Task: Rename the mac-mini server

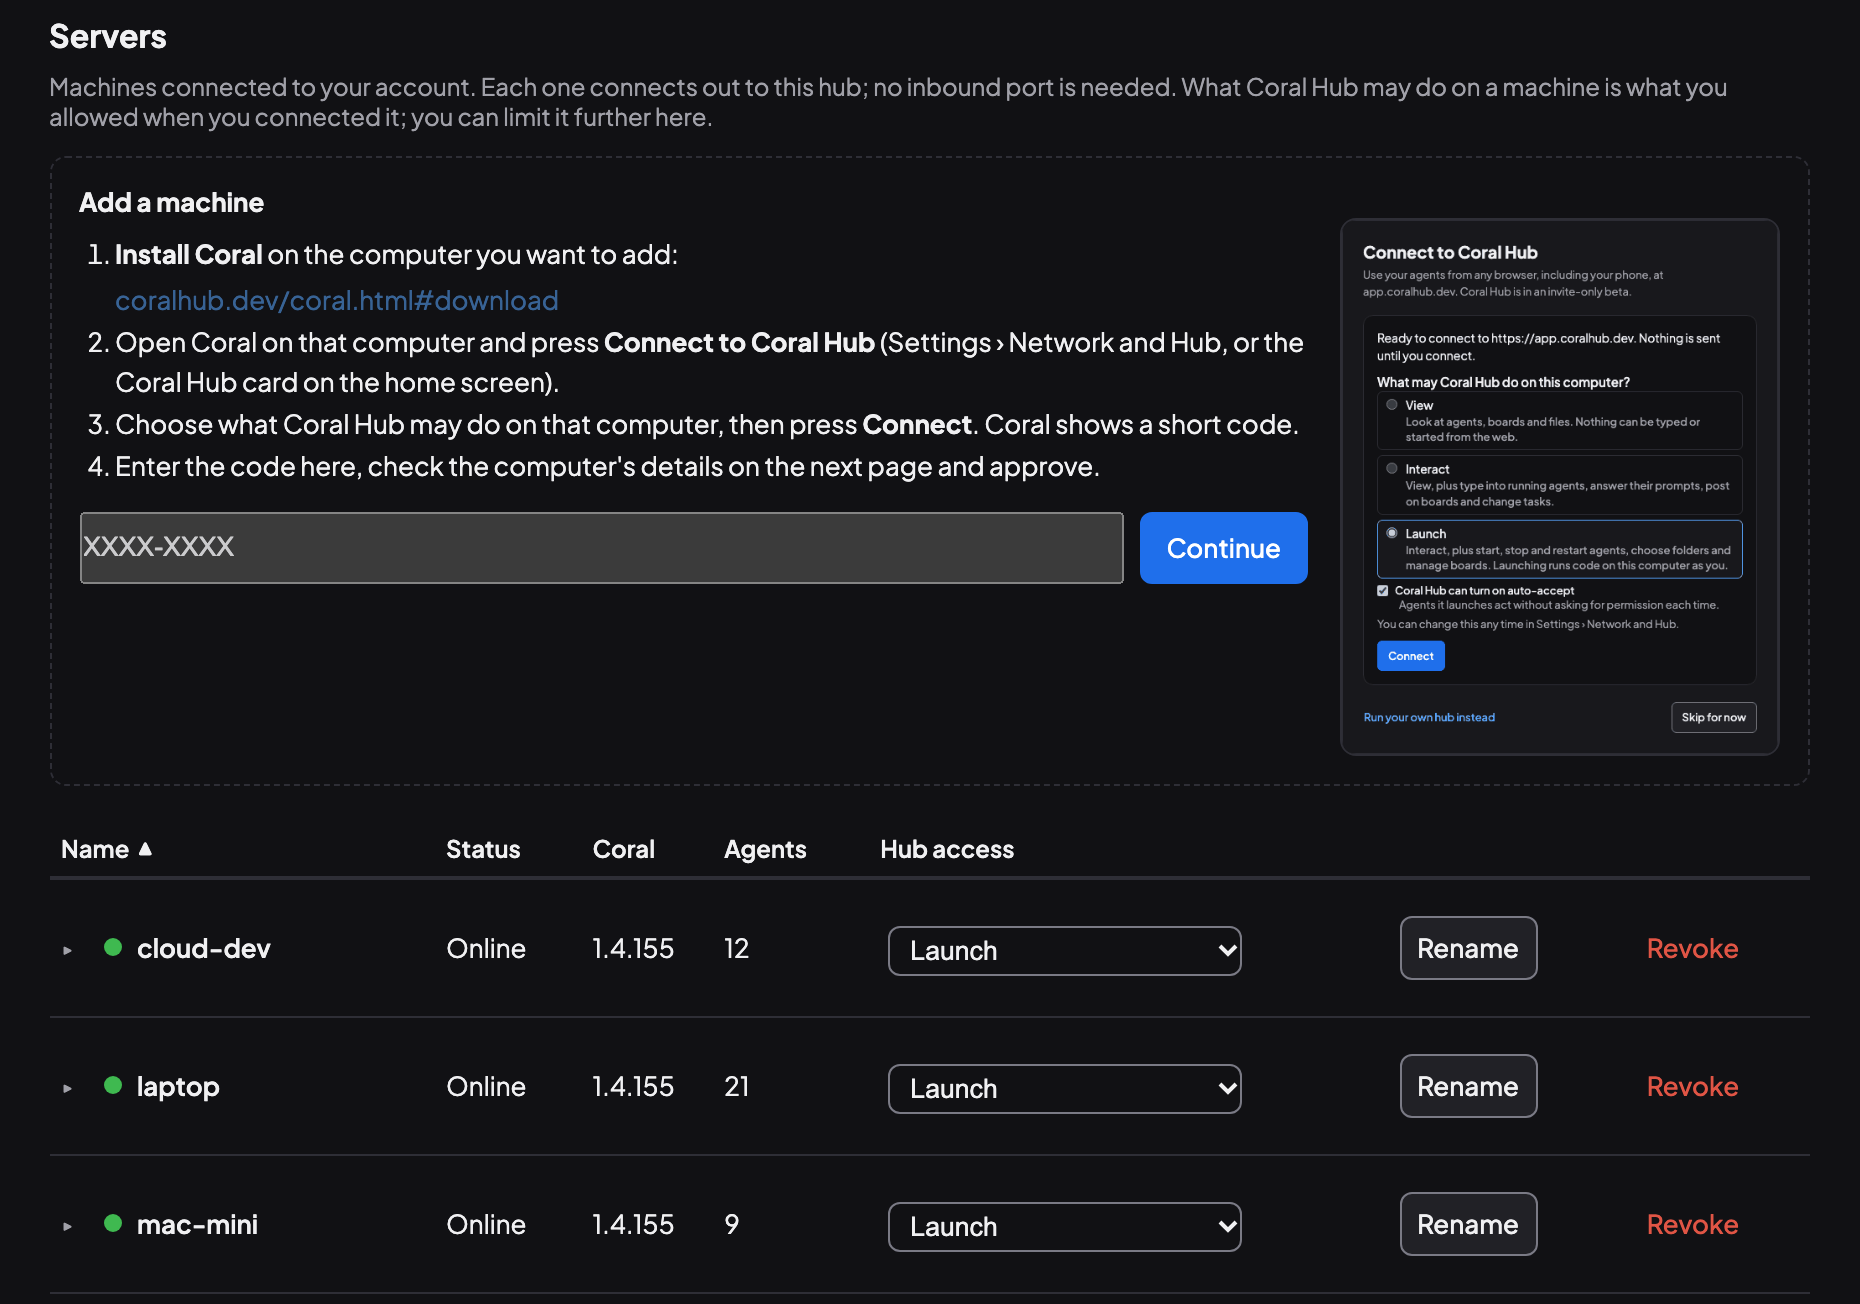Action: (1468, 1224)
